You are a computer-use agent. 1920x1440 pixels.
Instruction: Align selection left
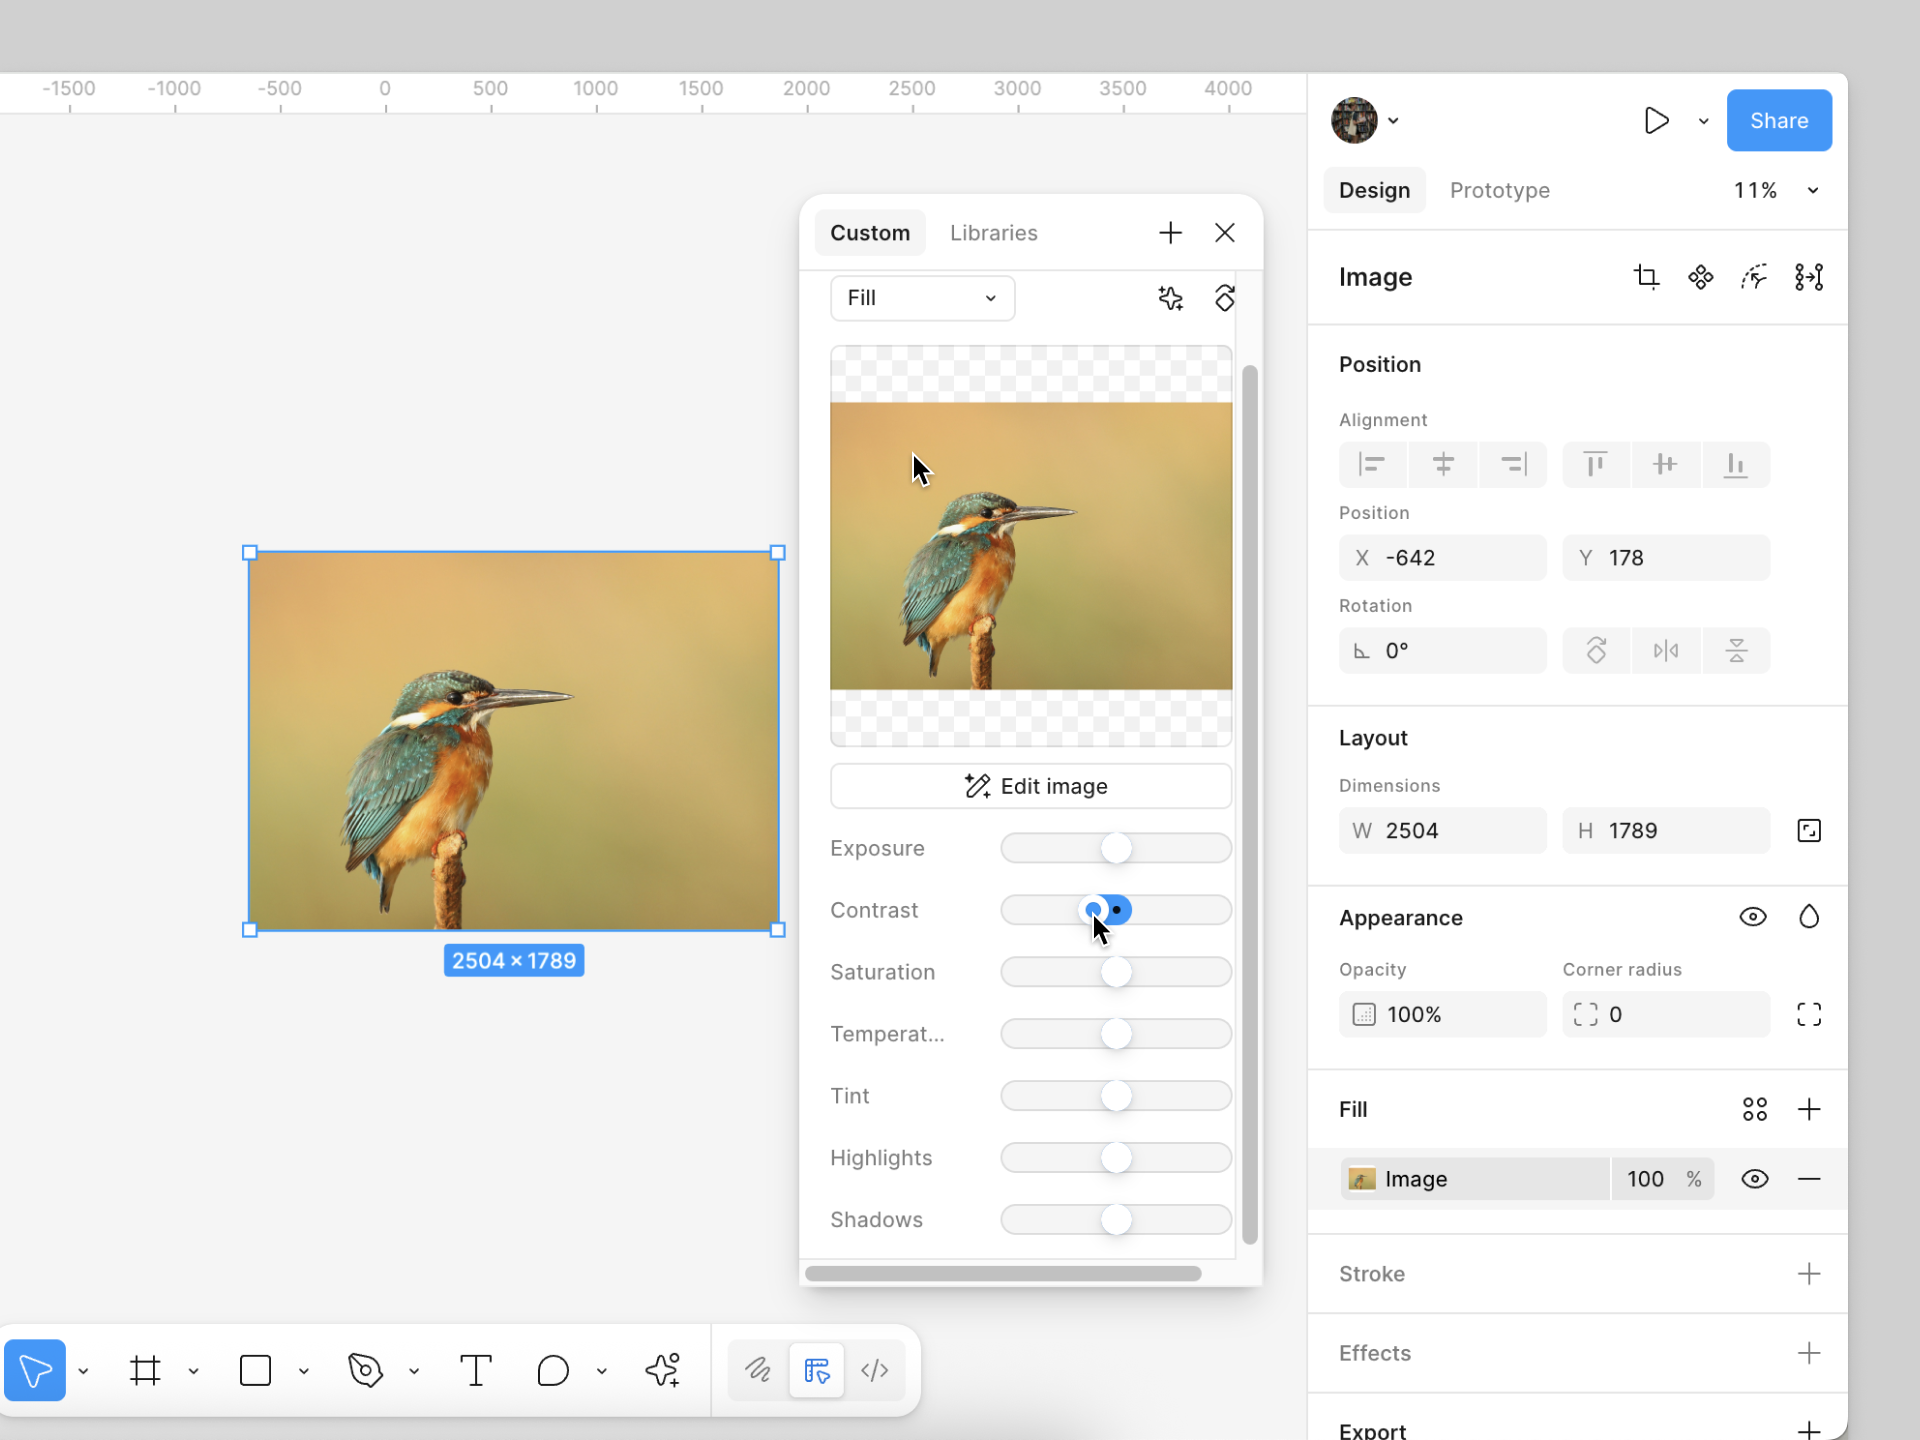1372,464
